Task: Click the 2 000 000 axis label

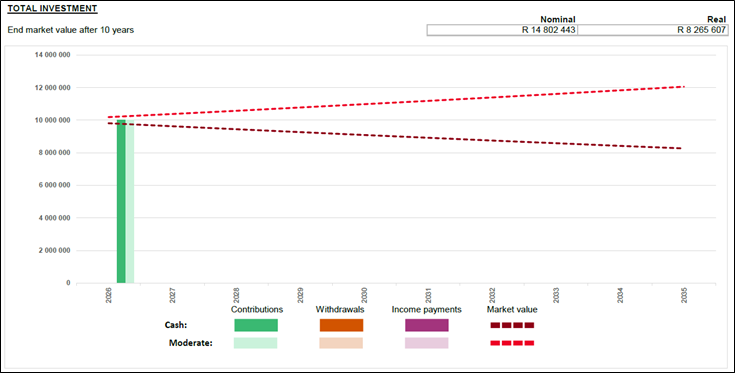Action: tap(54, 250)
